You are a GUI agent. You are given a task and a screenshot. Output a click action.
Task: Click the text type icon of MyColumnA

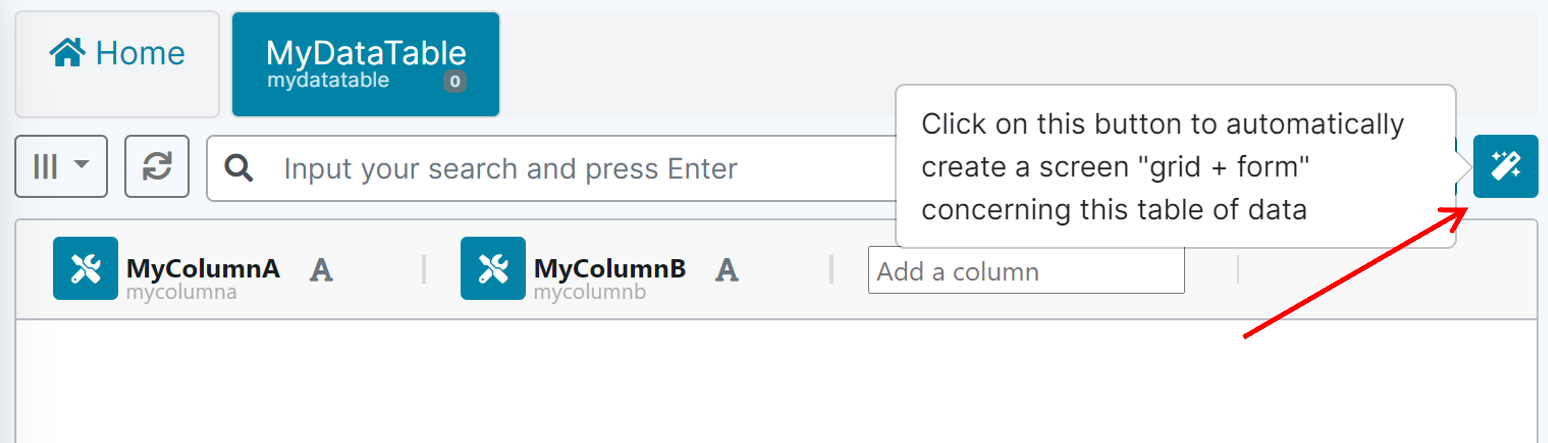coord(321,269)
